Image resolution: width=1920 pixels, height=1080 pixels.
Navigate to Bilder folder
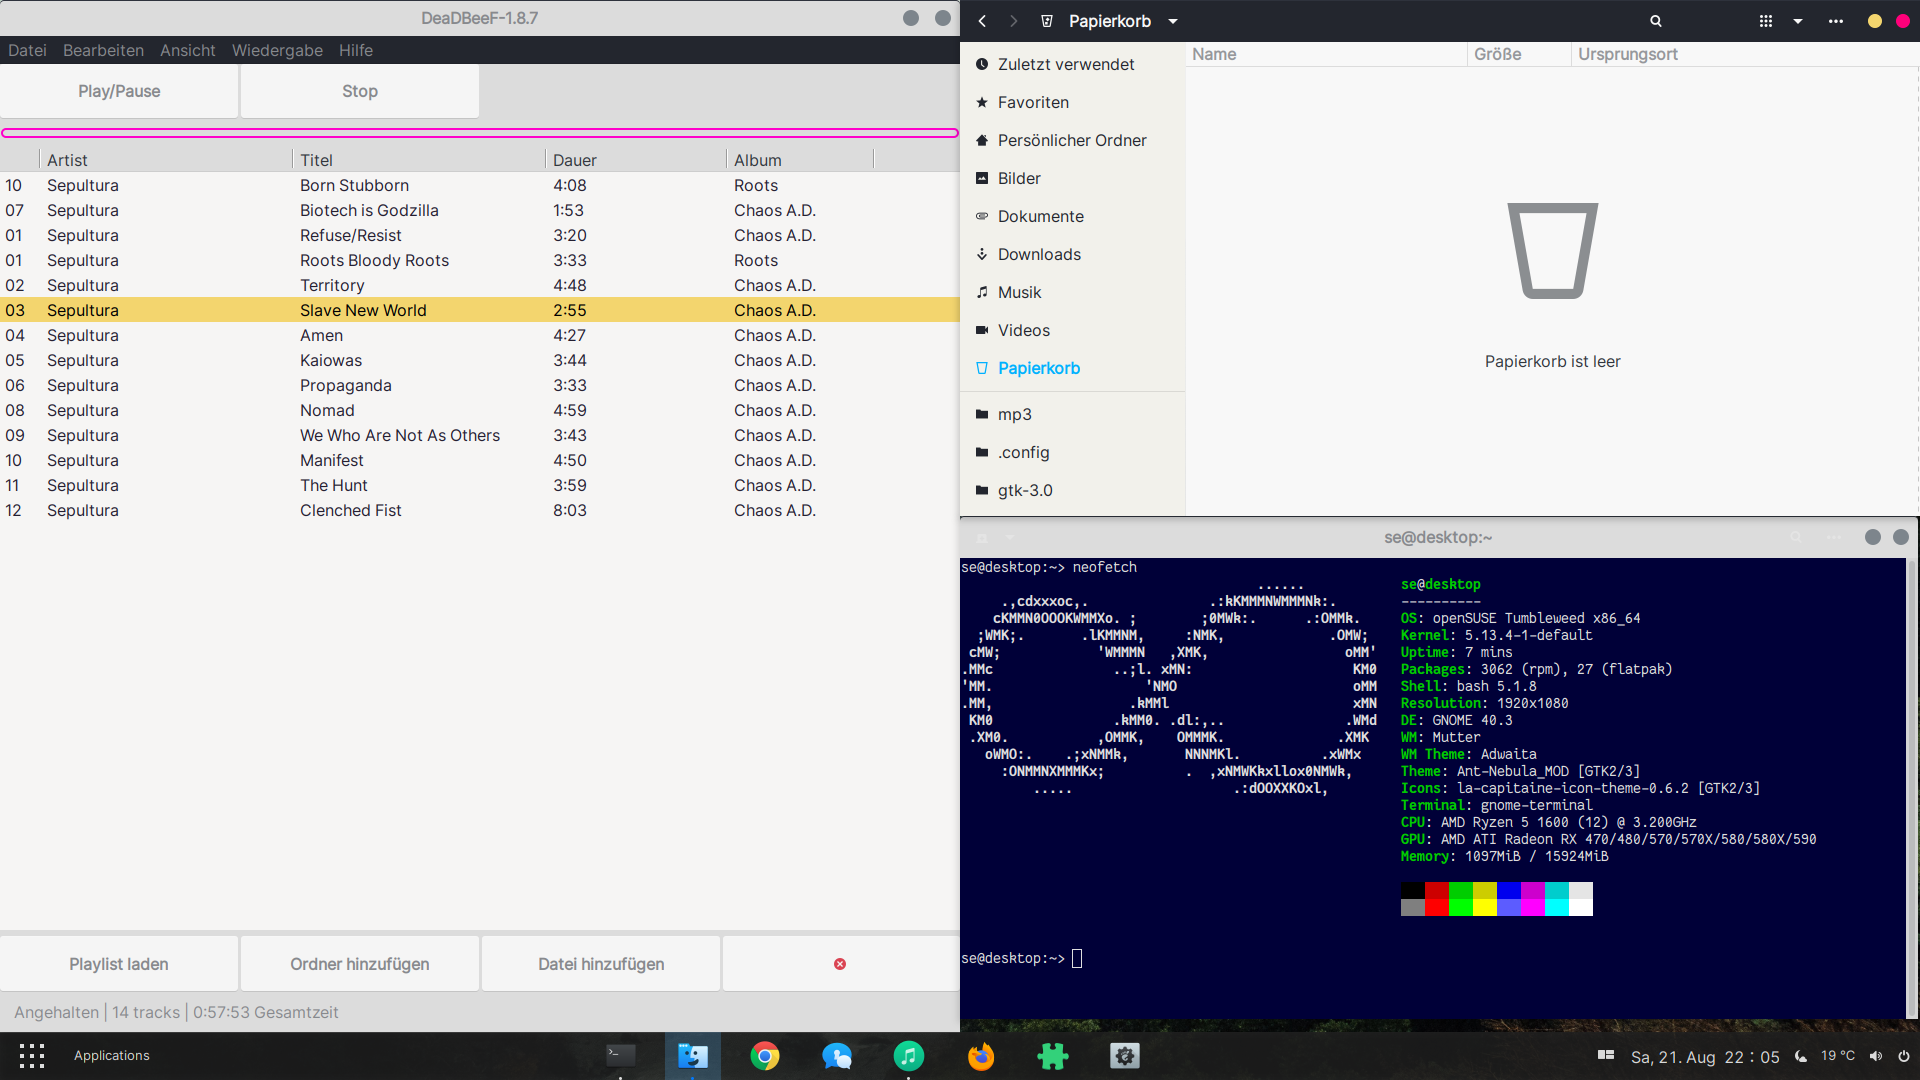pos(1021,178)
